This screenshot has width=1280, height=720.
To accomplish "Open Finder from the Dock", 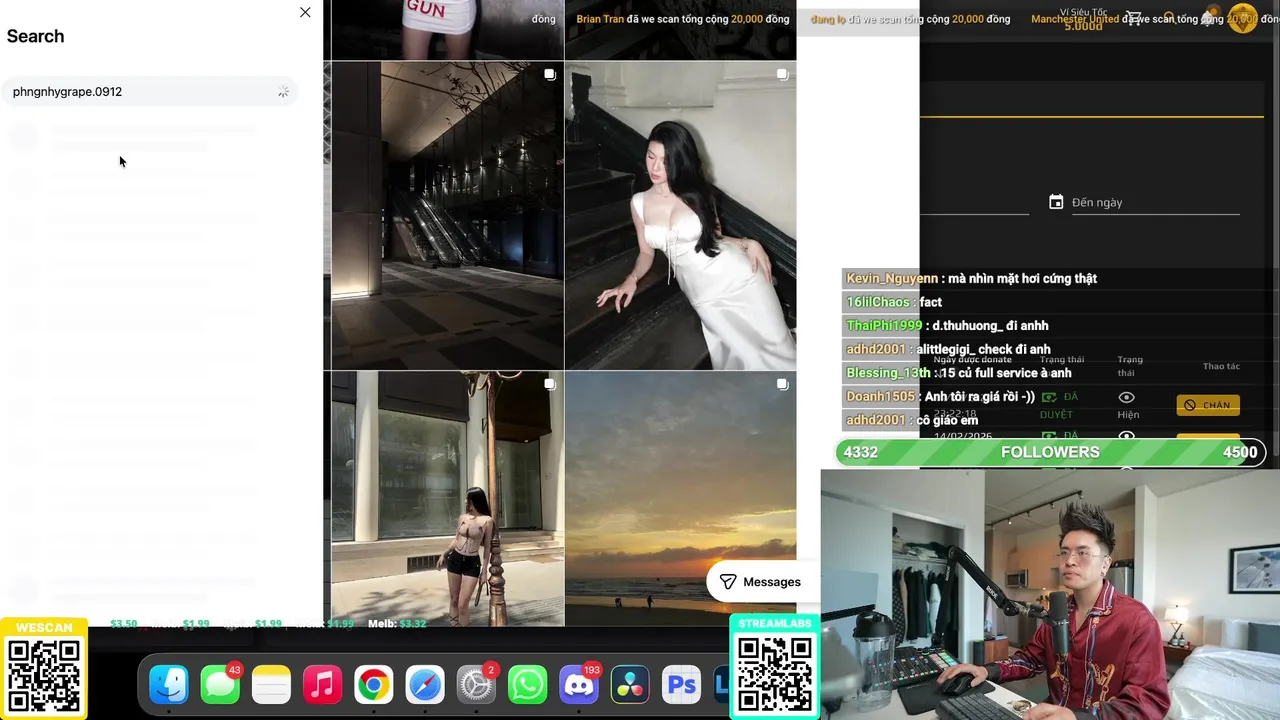I will tap(169, 685).
